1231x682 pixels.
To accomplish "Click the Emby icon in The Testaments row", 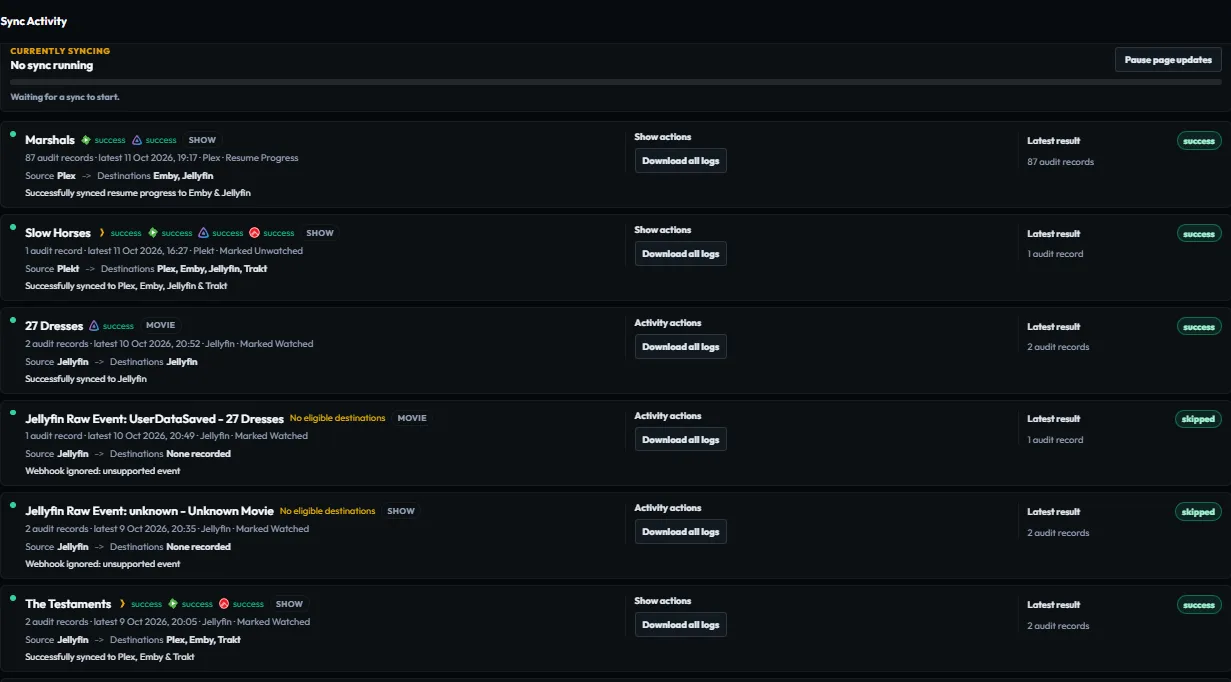I will tap(173, 604).
